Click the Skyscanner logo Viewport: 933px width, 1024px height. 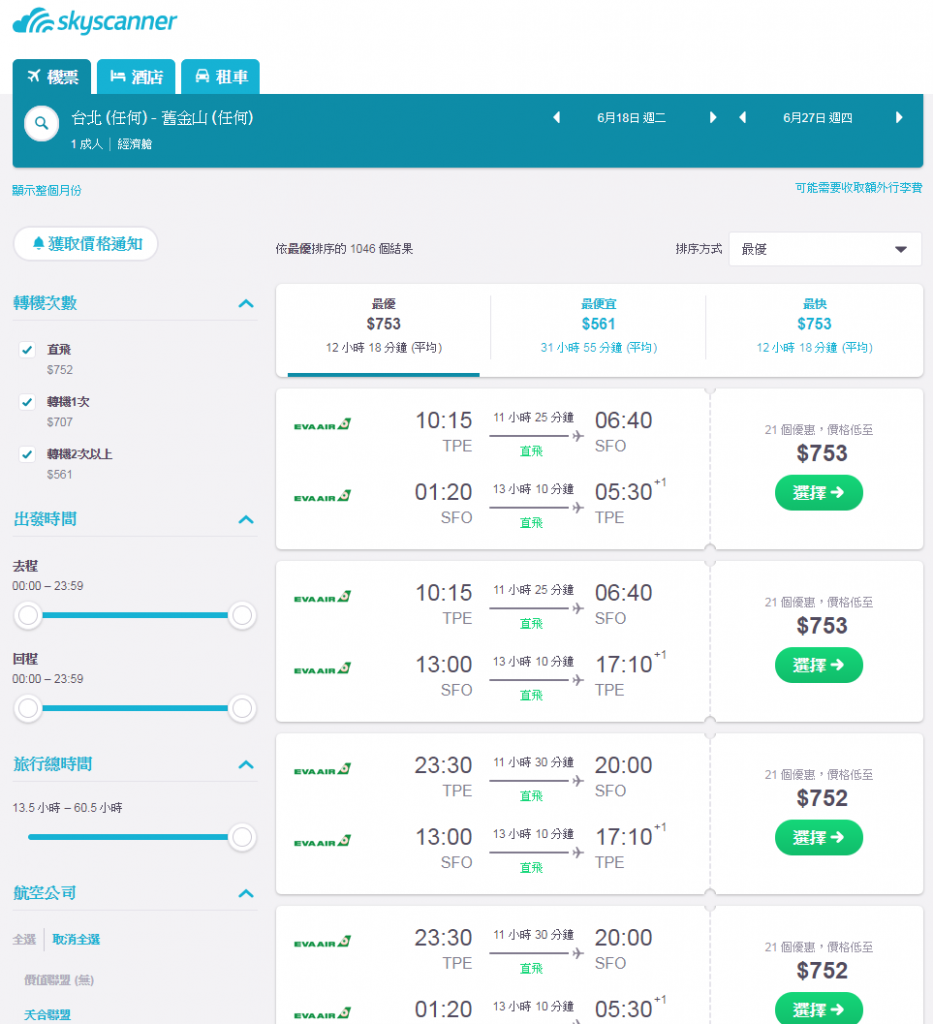click(x=95, y=21)
